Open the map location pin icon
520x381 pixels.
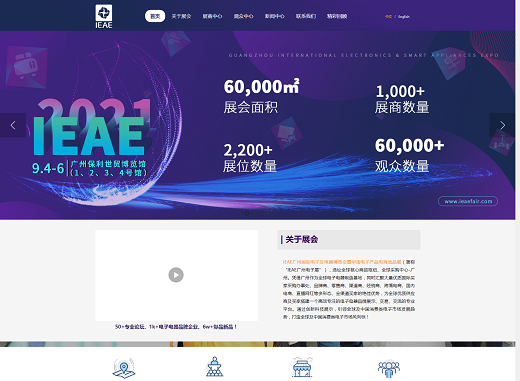coord(124,368)
